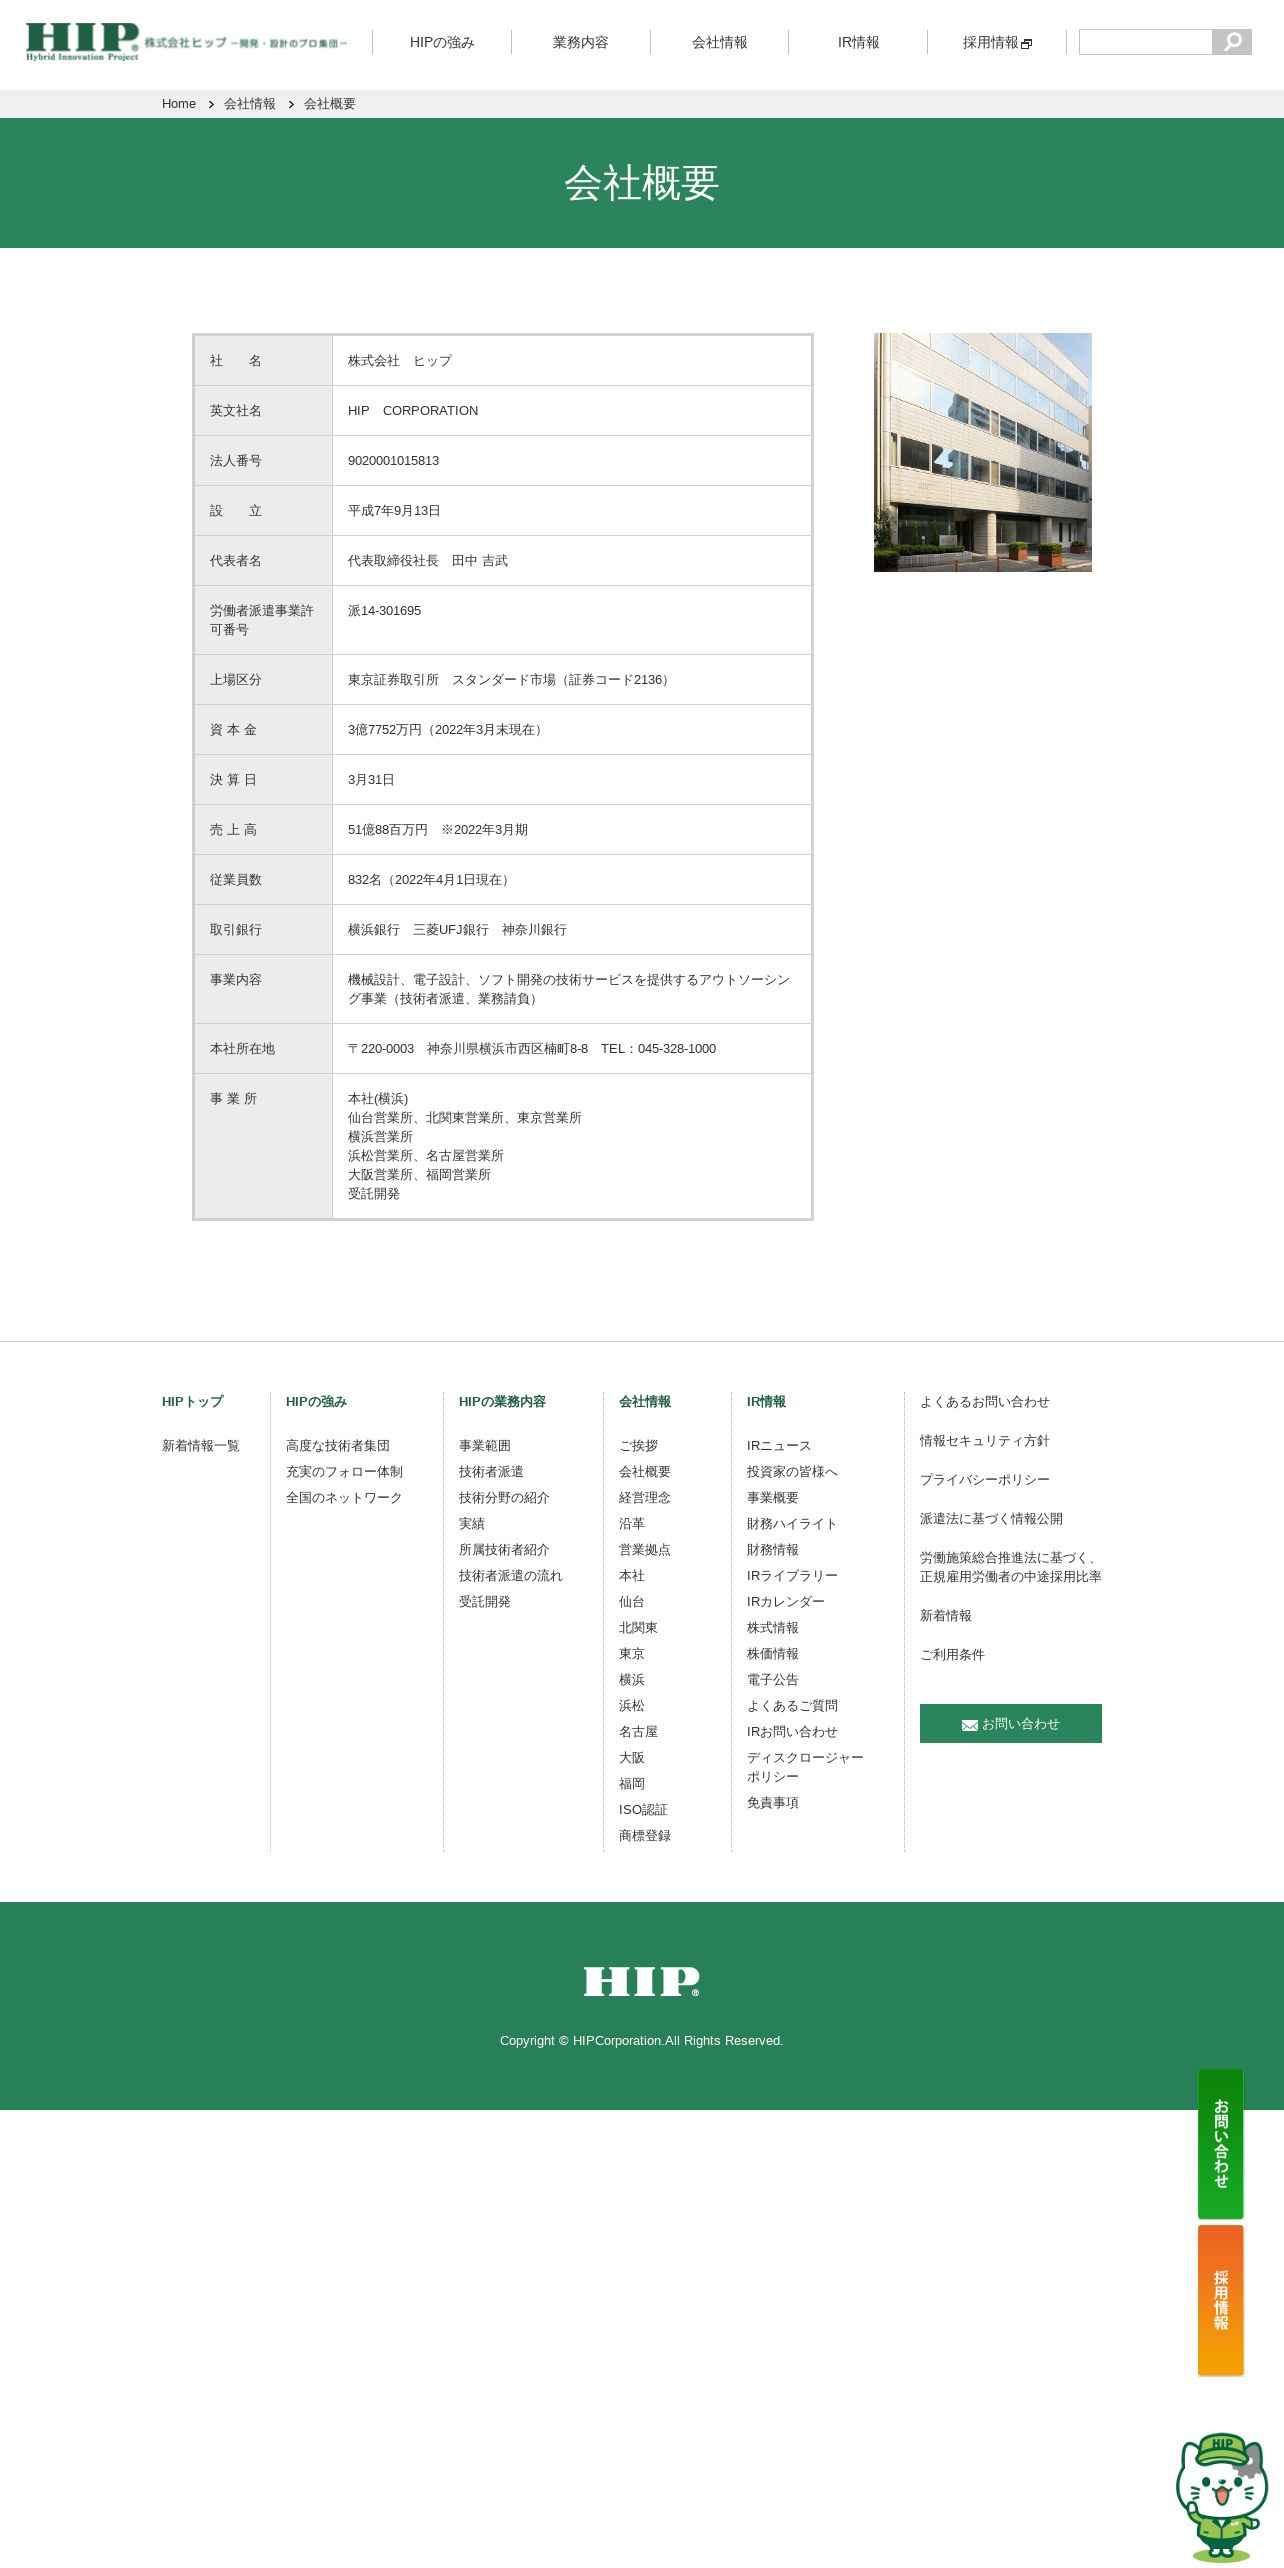Click the HIP logo in header
This screenshot has width=1284, height=2568.
[x=187, y=42]
